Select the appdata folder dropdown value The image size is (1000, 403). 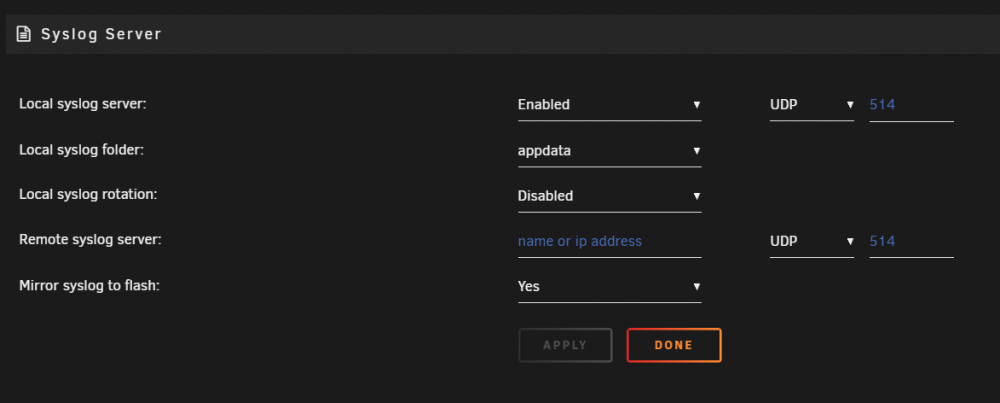coord(610,151)
